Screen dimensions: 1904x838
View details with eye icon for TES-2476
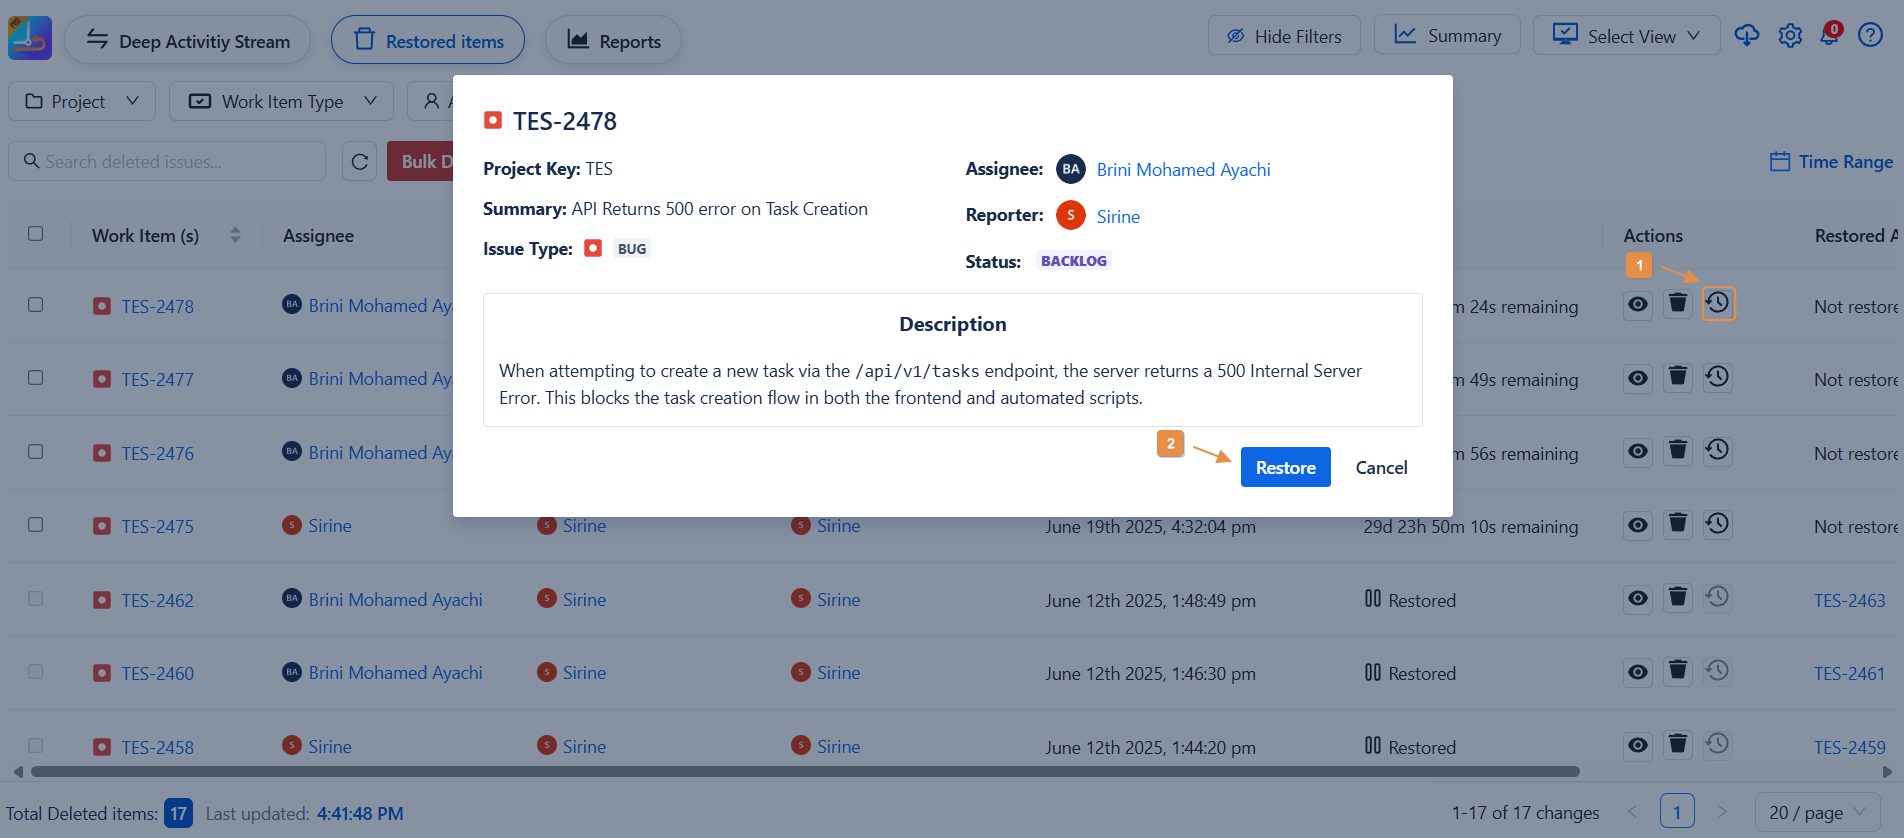(x=1637, y=451)
